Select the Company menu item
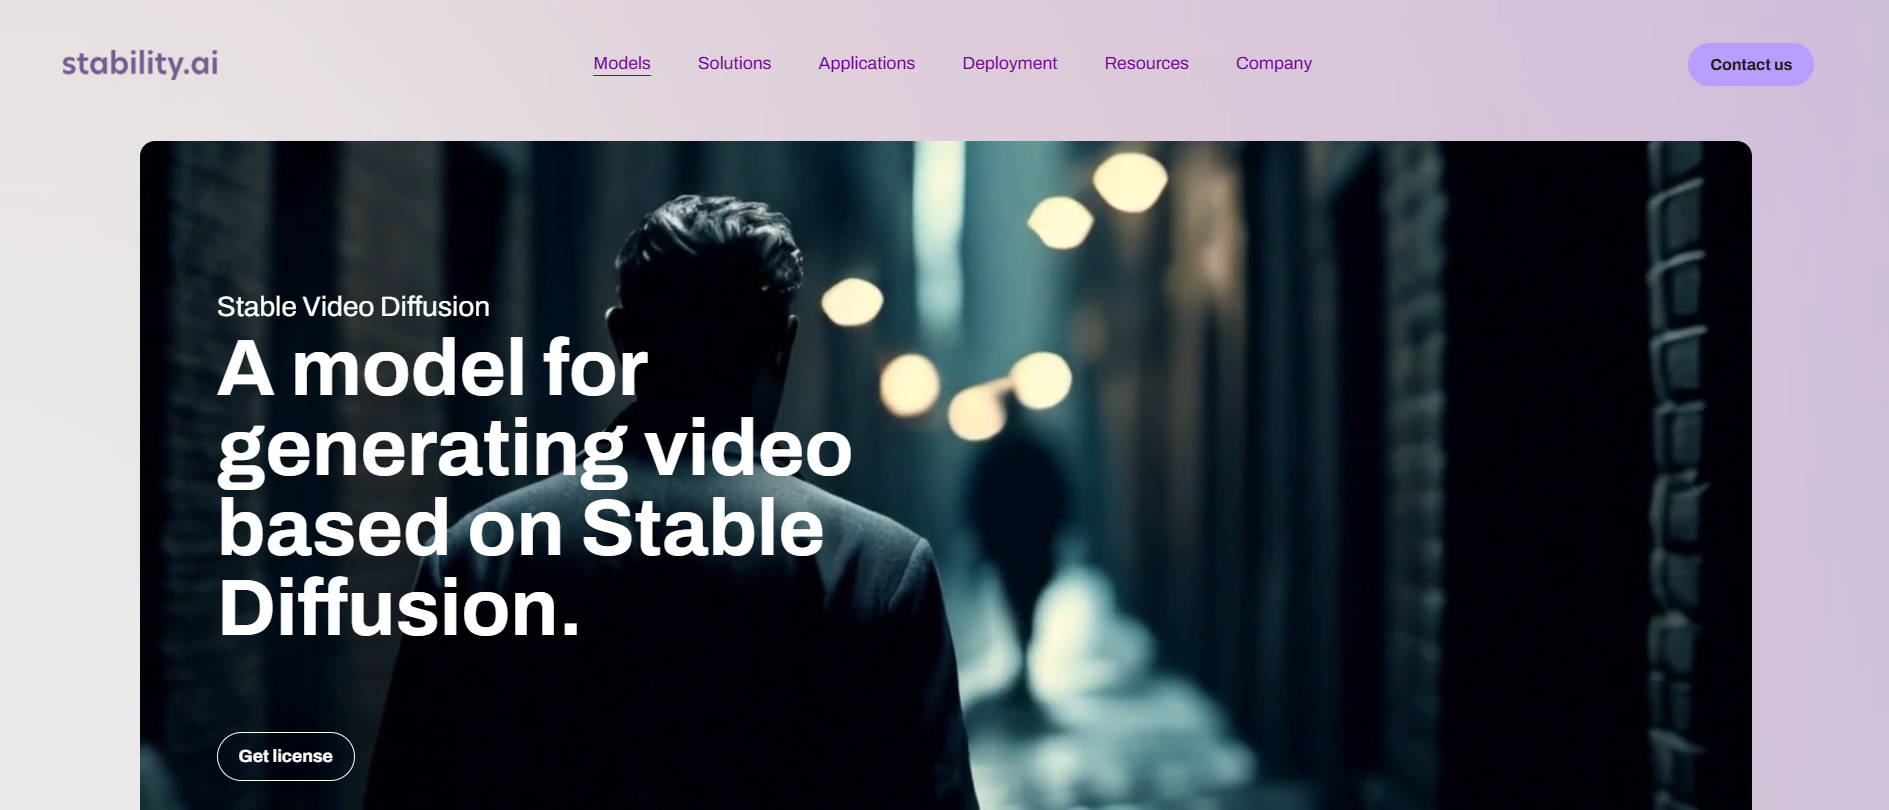 (x=1273, y=63)
